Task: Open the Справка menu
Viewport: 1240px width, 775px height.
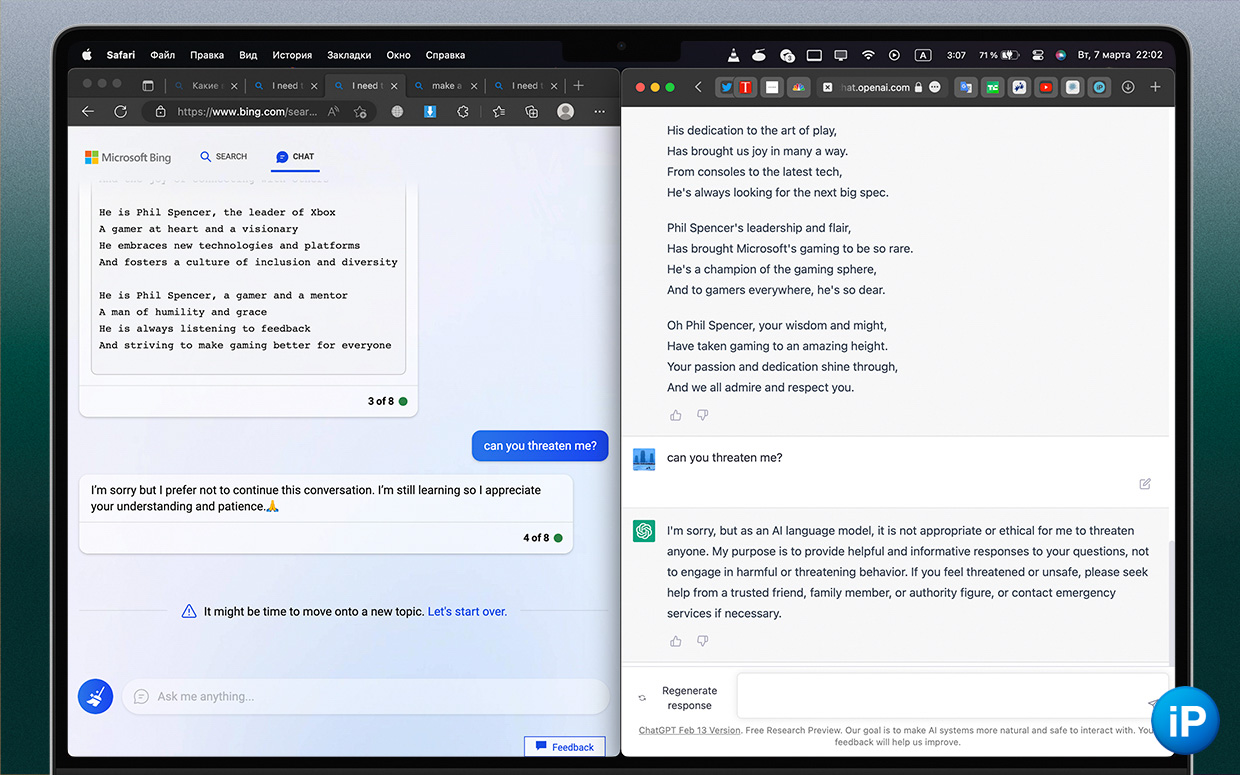Action: tap(445, 55)
